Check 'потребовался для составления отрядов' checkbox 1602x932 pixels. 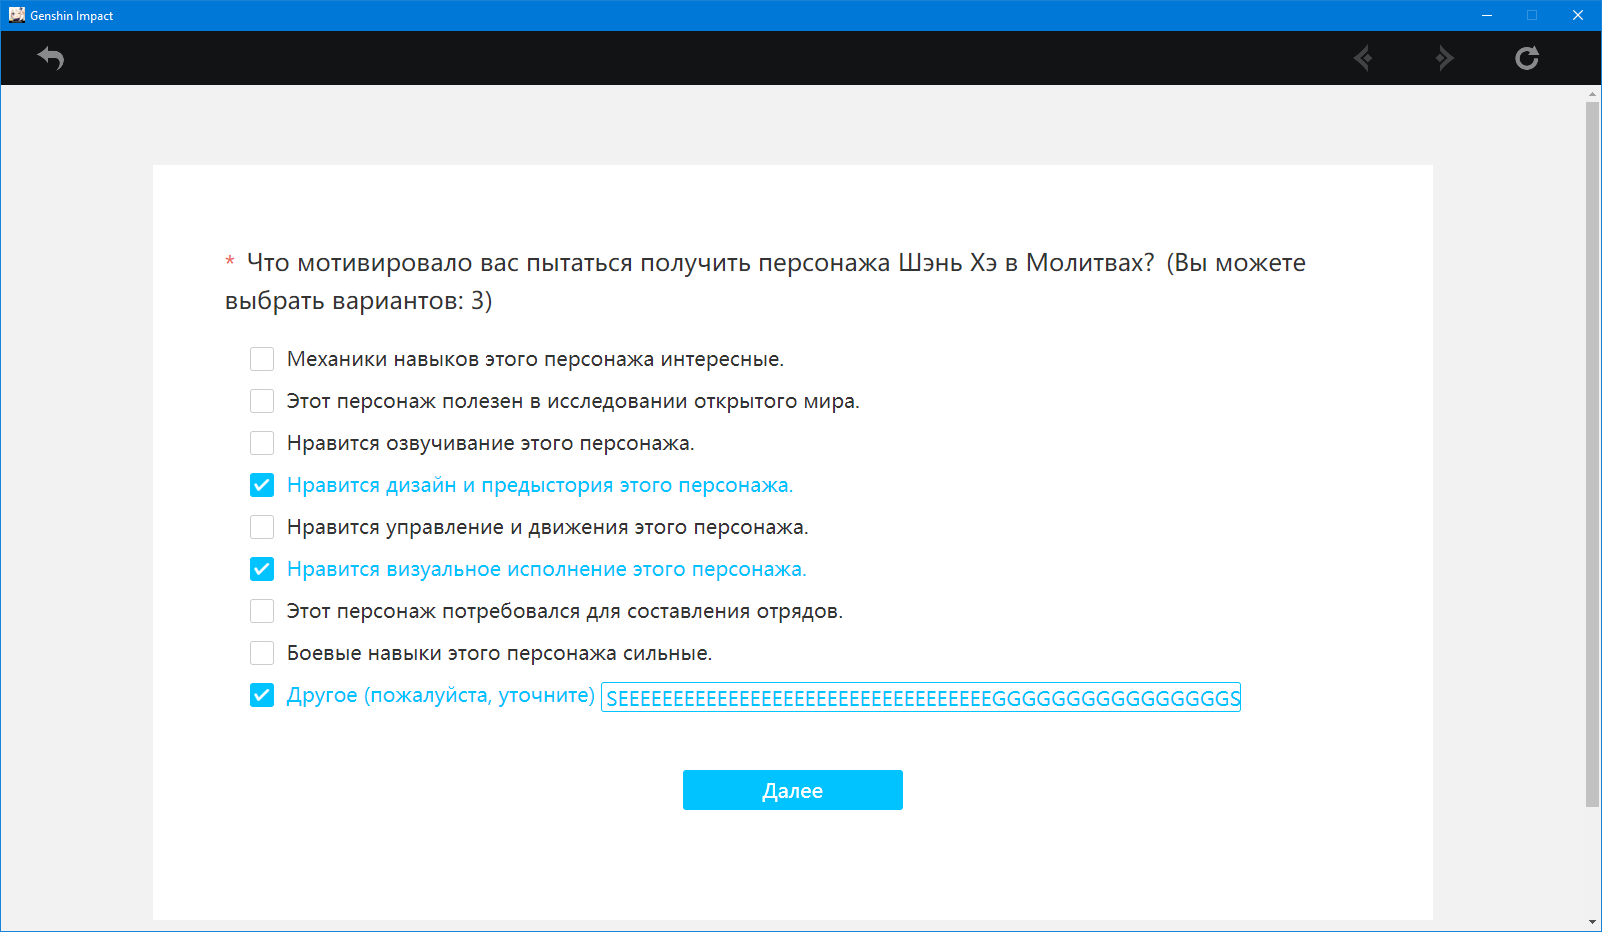pos(262,611)
